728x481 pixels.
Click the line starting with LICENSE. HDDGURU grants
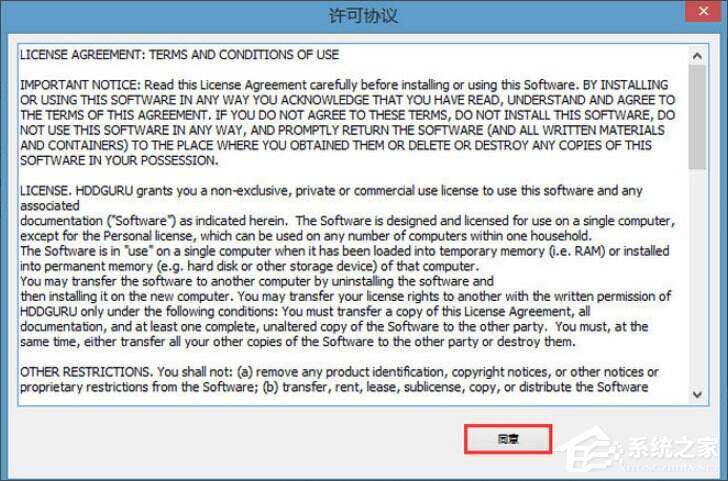[331, 191]
